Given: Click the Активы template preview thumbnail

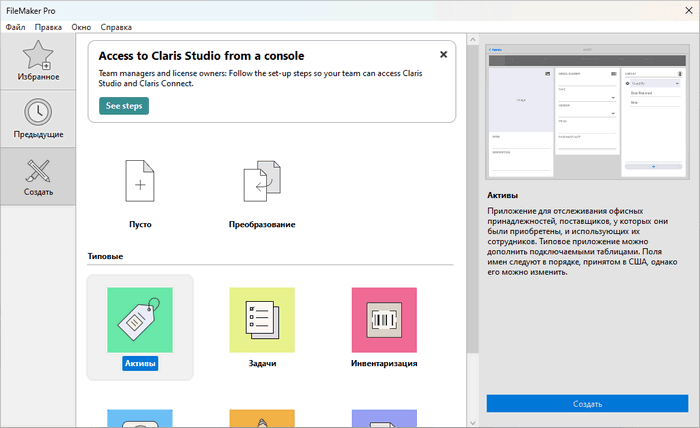Looking at the screenshot, I should tap(588, 112).
